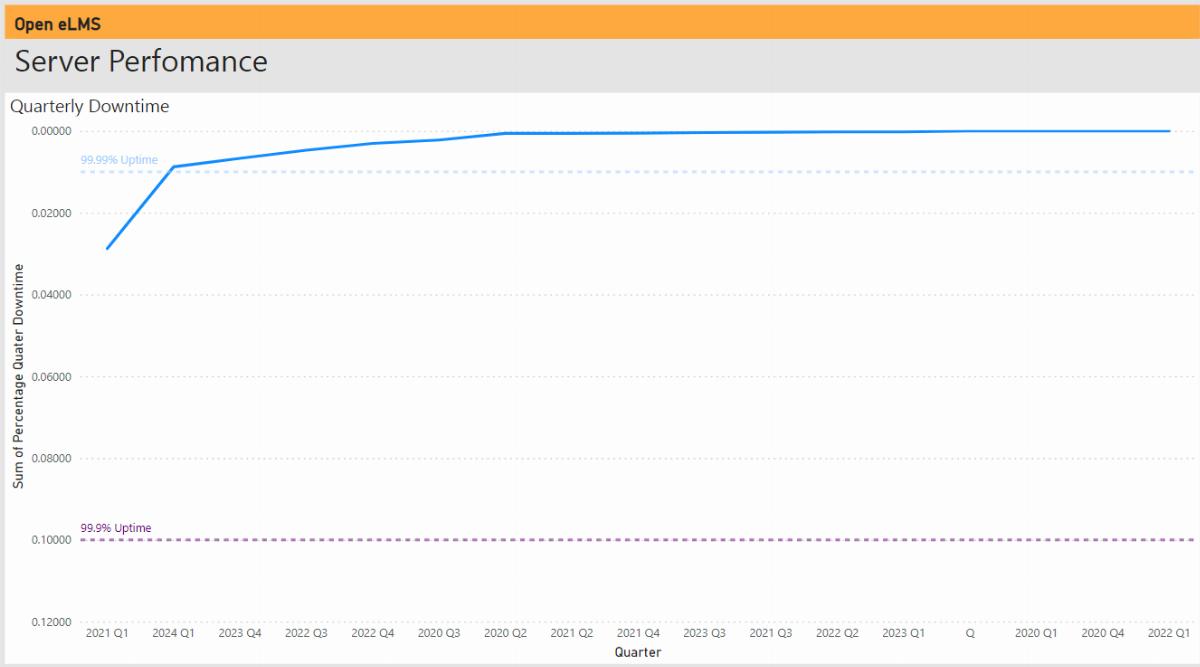The width and height of the screenshot is (1200, 667).
Task: Click the Open eLMS header title
Action: coord(58,25)
